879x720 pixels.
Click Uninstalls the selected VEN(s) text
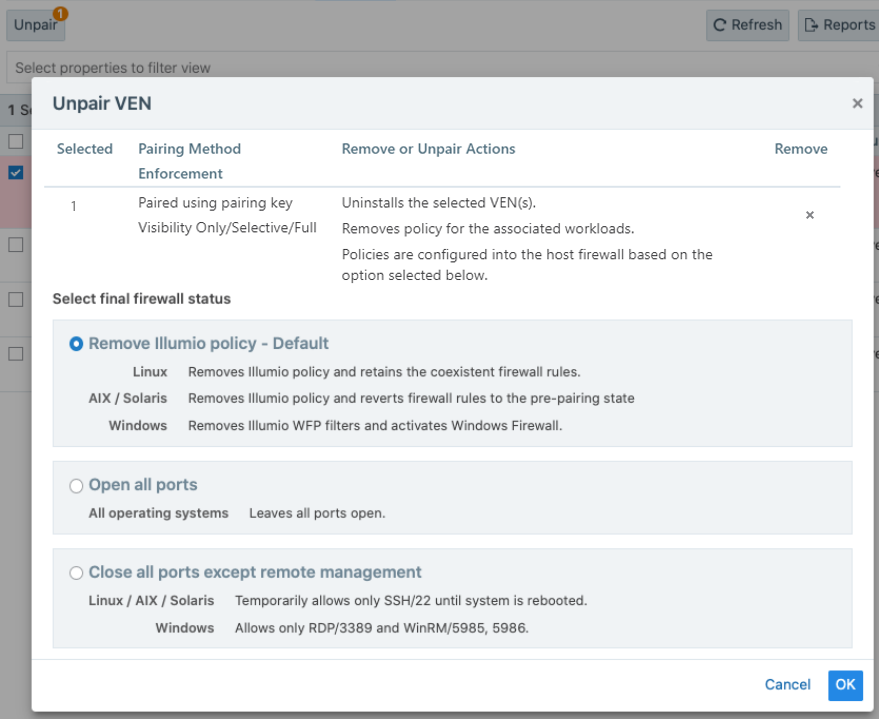pos(439,203)
